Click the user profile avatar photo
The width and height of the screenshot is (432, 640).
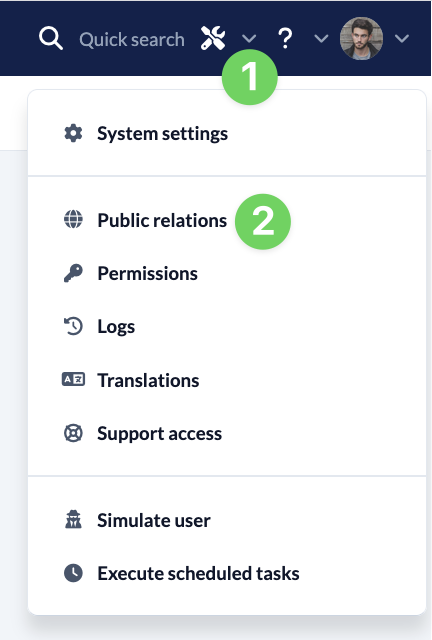pyautogui.click(x=361, y=38)
